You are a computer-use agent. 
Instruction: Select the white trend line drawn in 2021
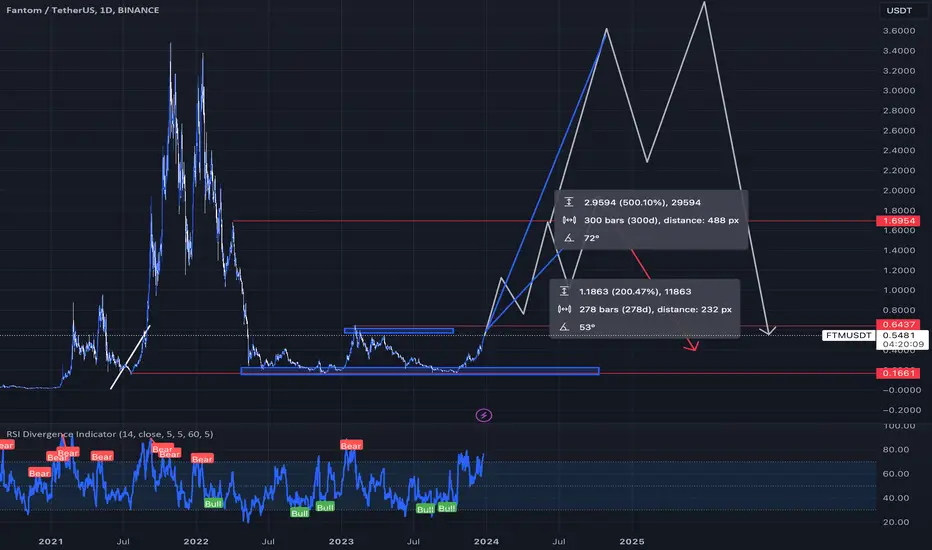pyautogui.click(x=130, y=357)
